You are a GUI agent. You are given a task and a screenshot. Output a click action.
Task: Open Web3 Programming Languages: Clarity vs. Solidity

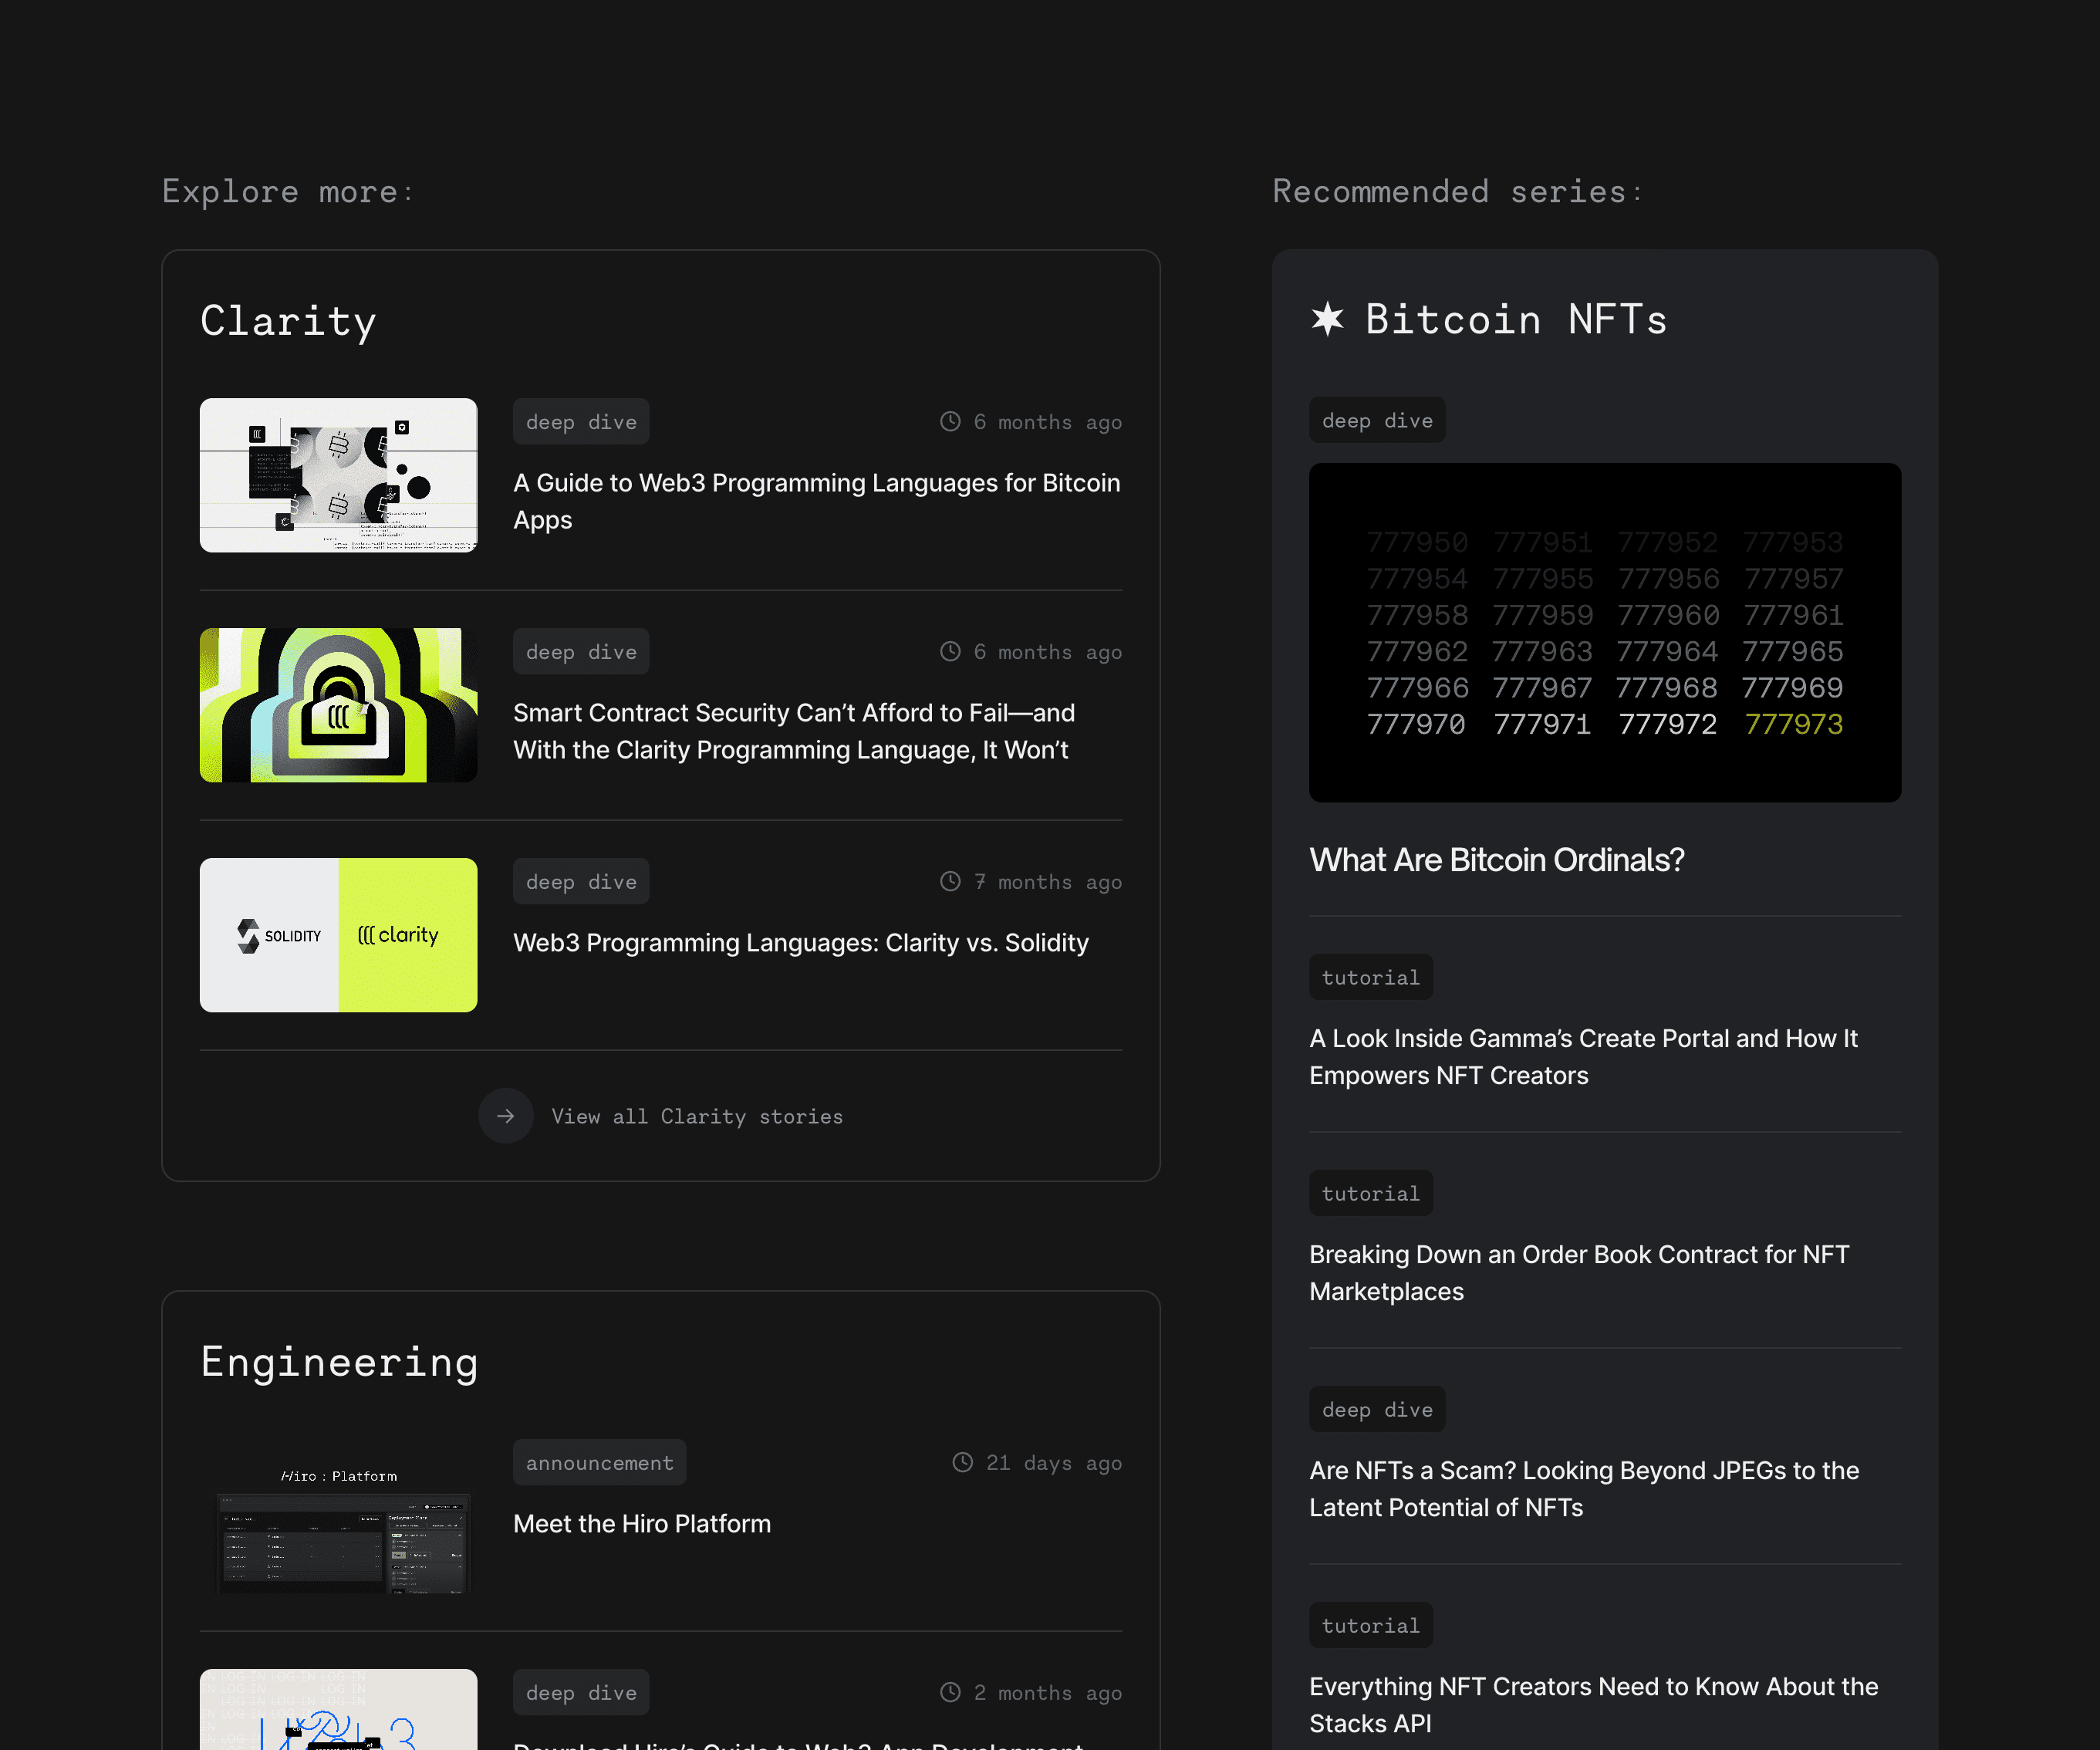801,943
